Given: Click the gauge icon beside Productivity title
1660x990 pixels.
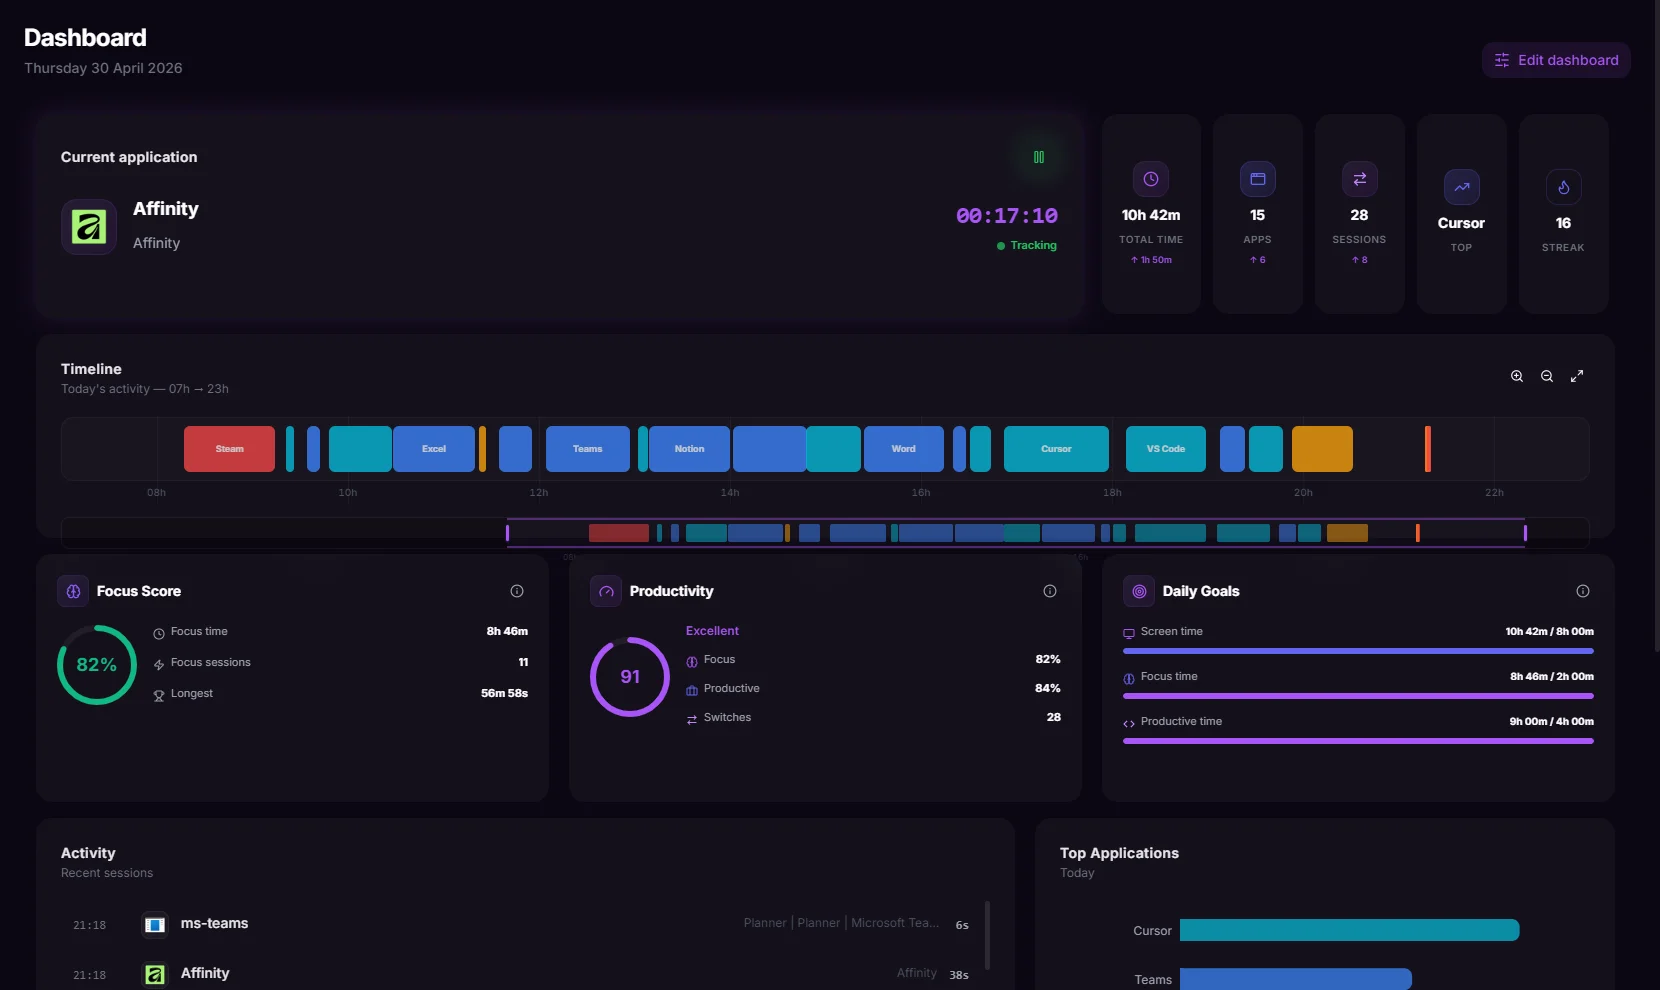Looking at the screenshot, I should (606, 591).
